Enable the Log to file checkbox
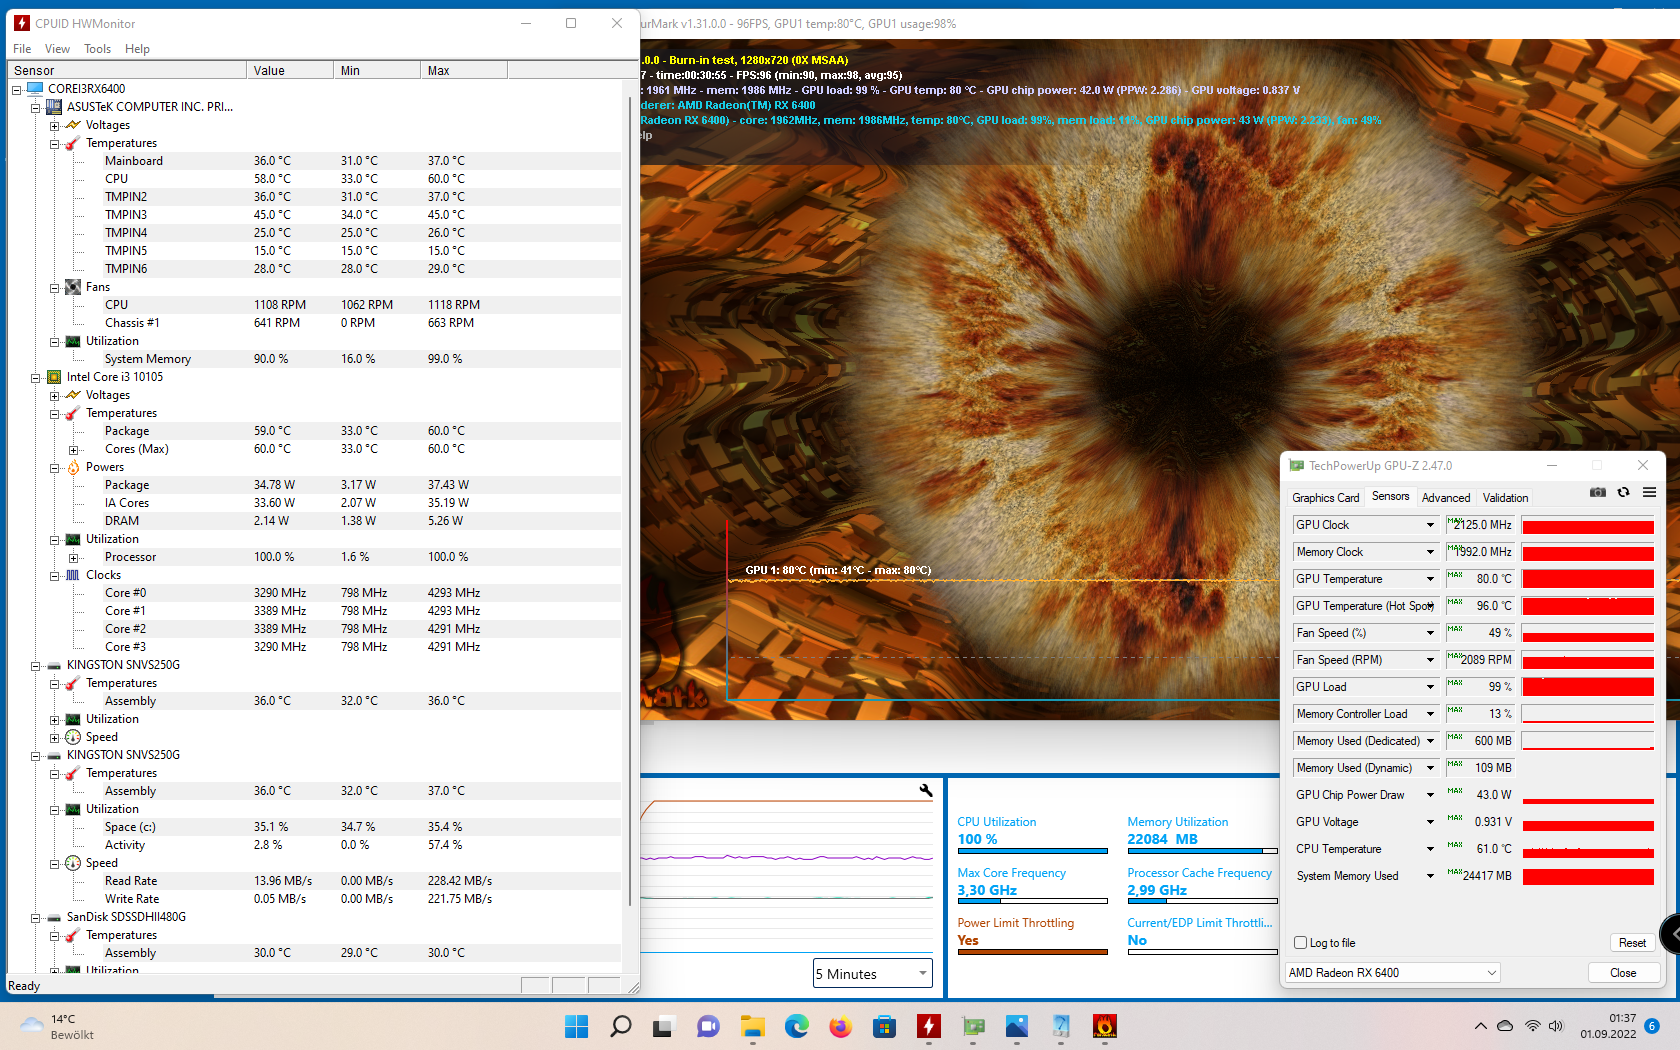Image resolution: width=1680 pixels, height=1050 pixels. (1301, 943)
